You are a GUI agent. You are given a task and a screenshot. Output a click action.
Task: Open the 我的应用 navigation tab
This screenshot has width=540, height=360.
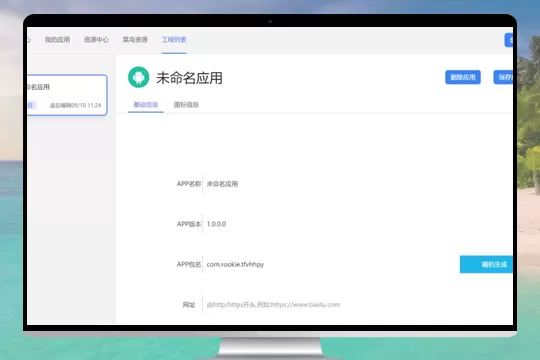click(x=57, y=40)
